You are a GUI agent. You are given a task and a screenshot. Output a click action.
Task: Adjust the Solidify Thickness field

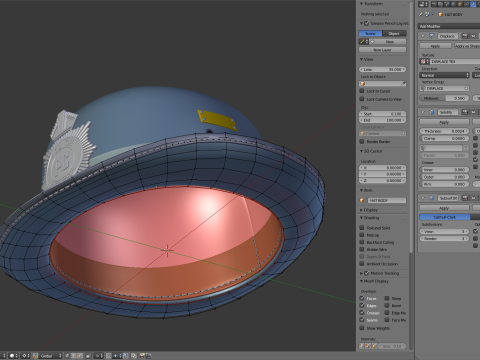pyautogui.click(x=444, y=131)
